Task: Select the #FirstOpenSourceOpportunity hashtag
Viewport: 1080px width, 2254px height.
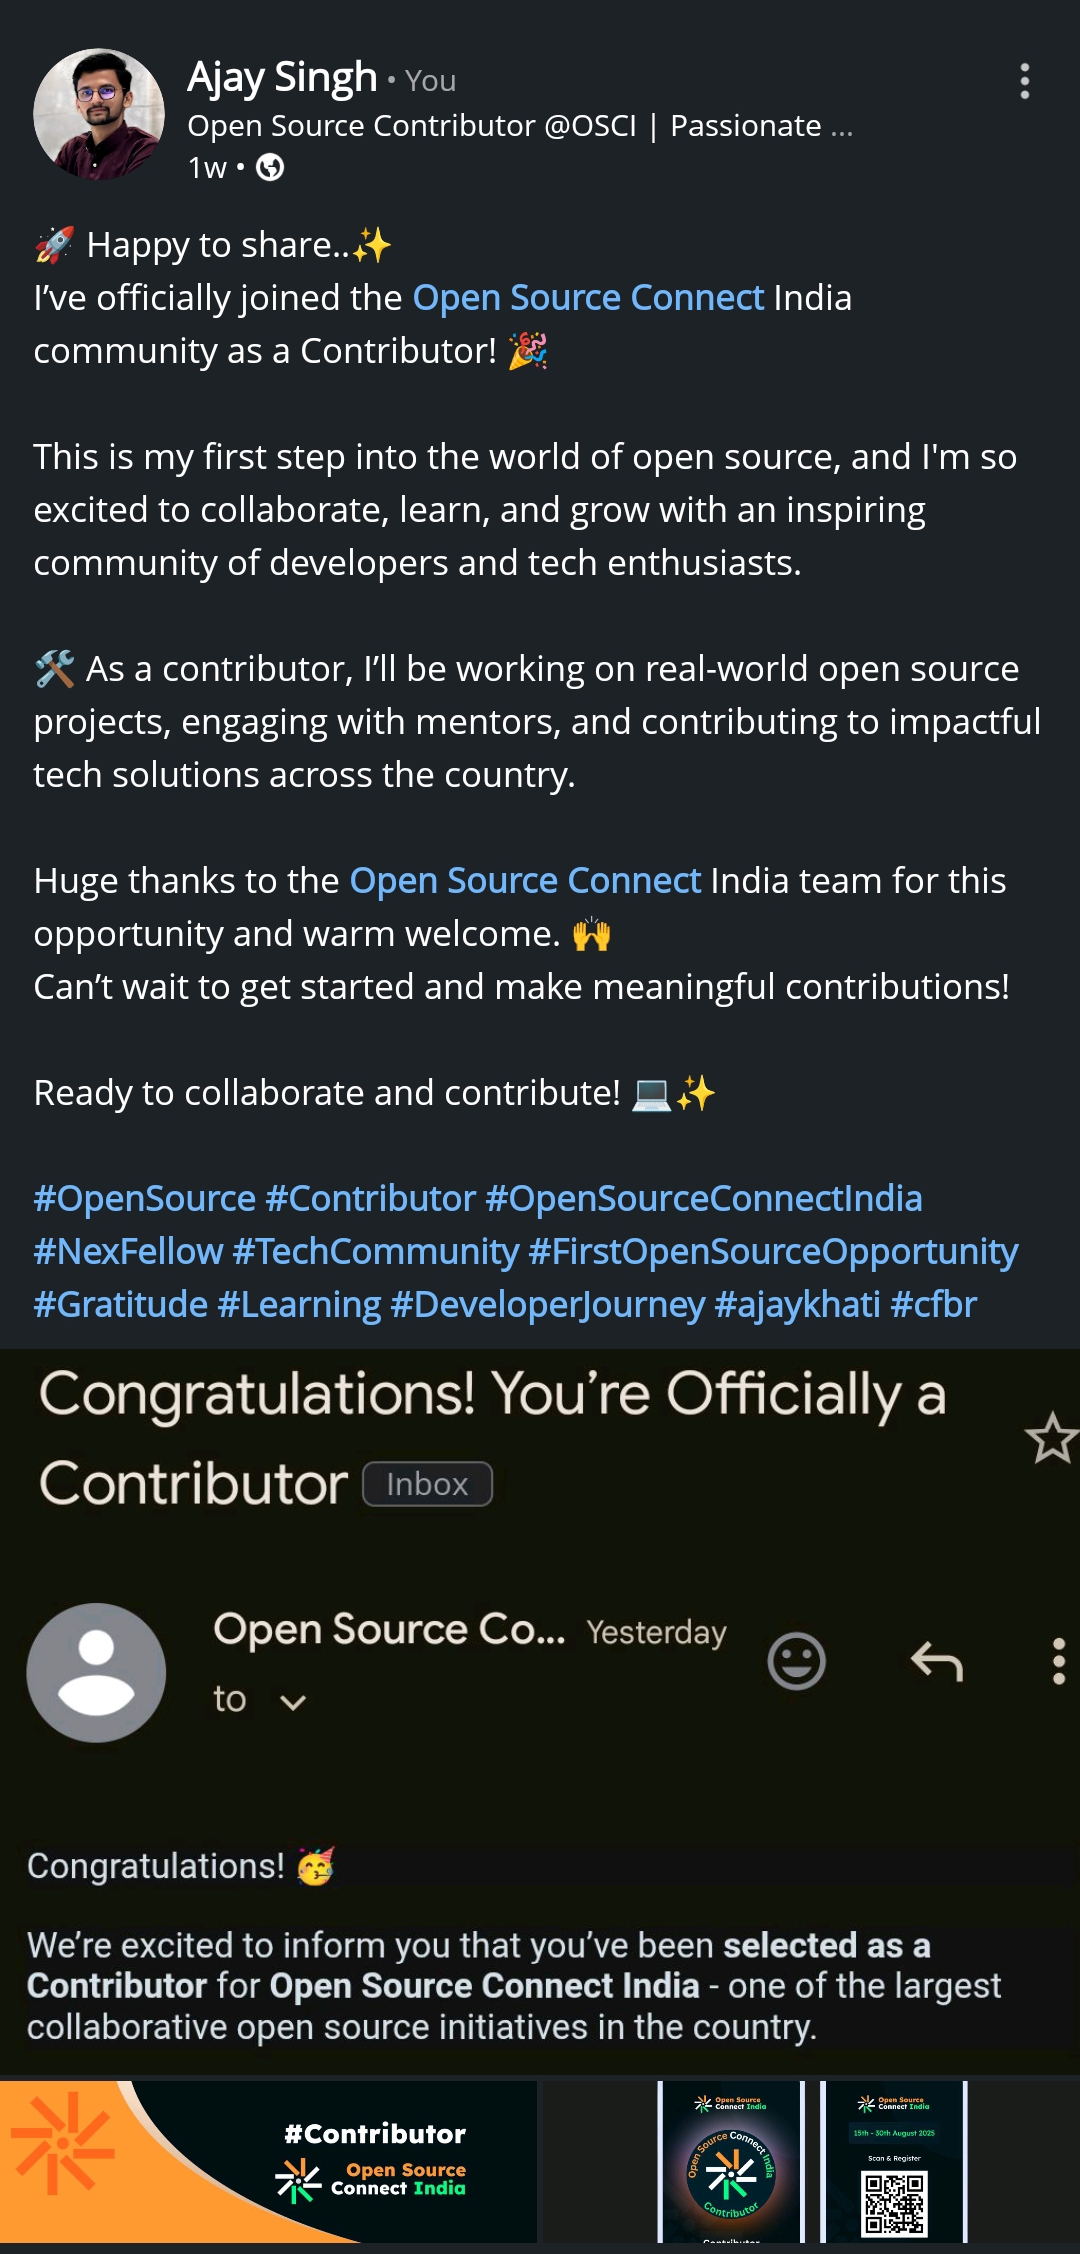Action: point(773,1251)
